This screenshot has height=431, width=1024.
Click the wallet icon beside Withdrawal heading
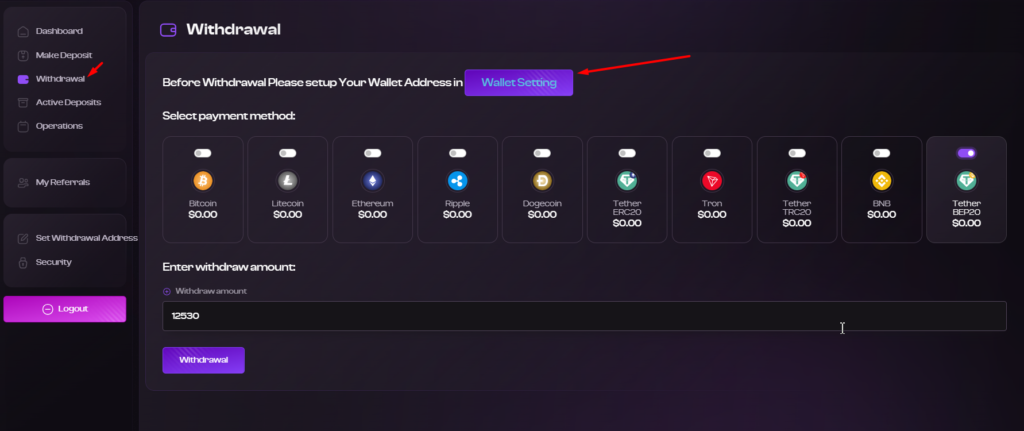[168, 29]
